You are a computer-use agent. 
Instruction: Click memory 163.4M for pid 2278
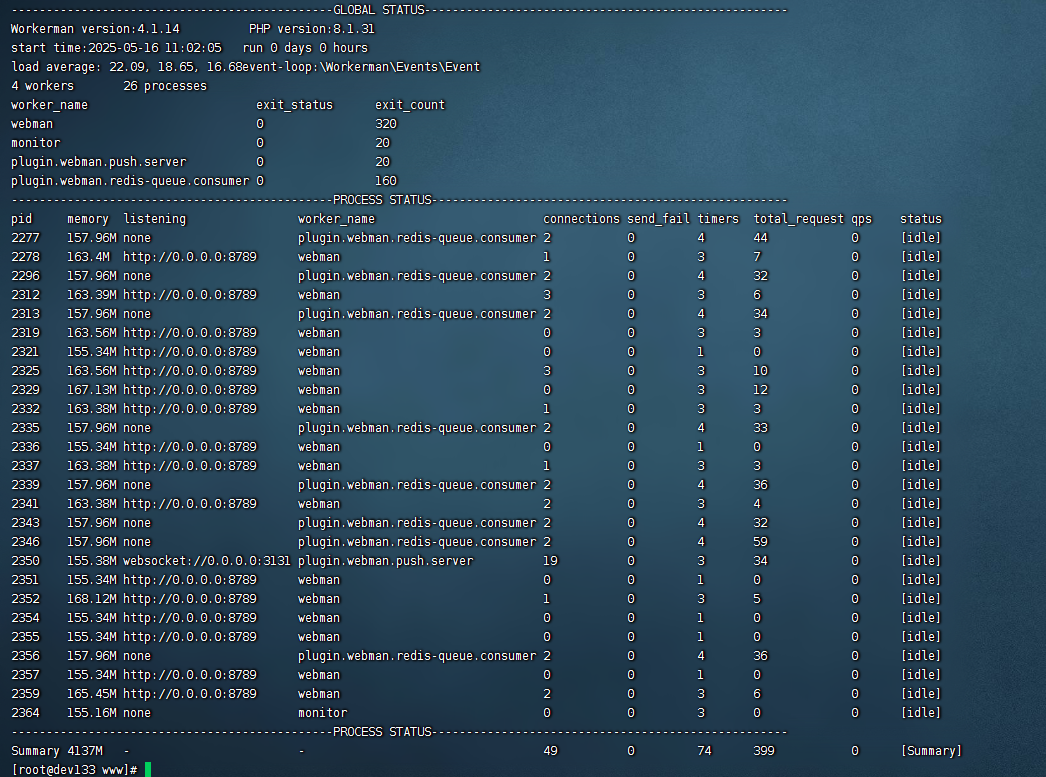88,257
